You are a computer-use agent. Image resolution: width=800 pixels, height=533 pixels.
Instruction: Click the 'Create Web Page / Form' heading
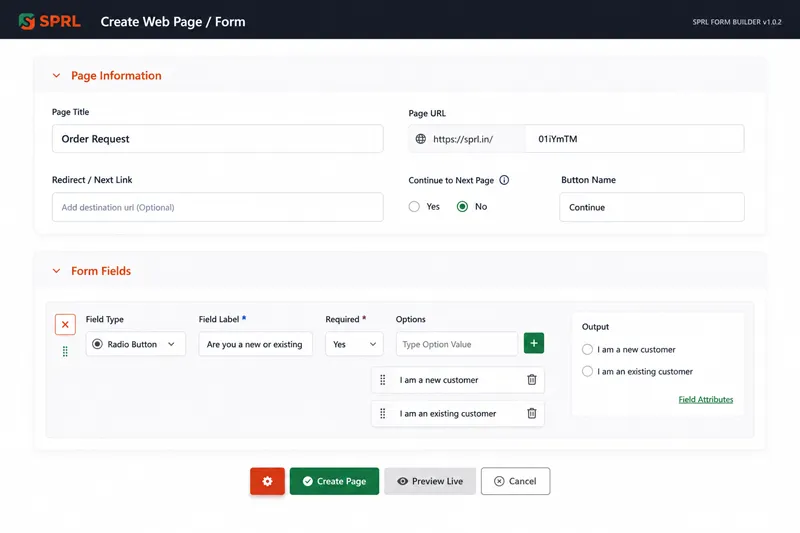tap(173, 22)
